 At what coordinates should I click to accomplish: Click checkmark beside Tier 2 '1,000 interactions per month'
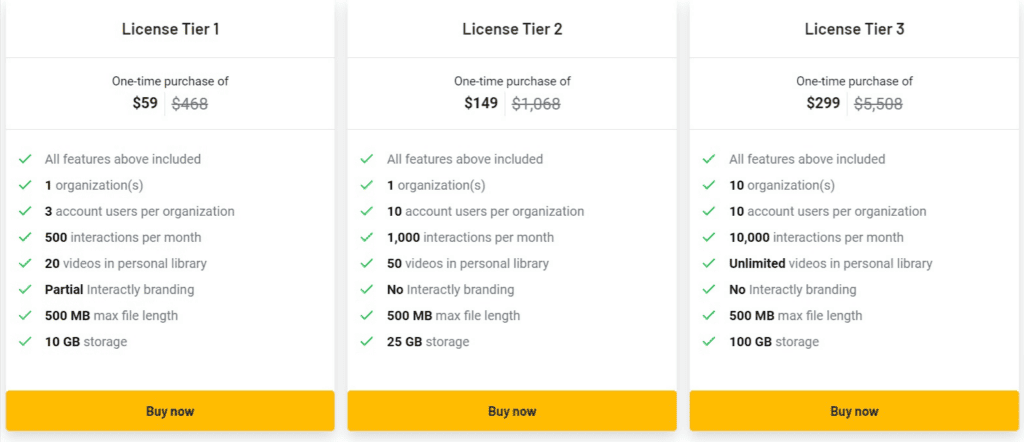[367, 238]
